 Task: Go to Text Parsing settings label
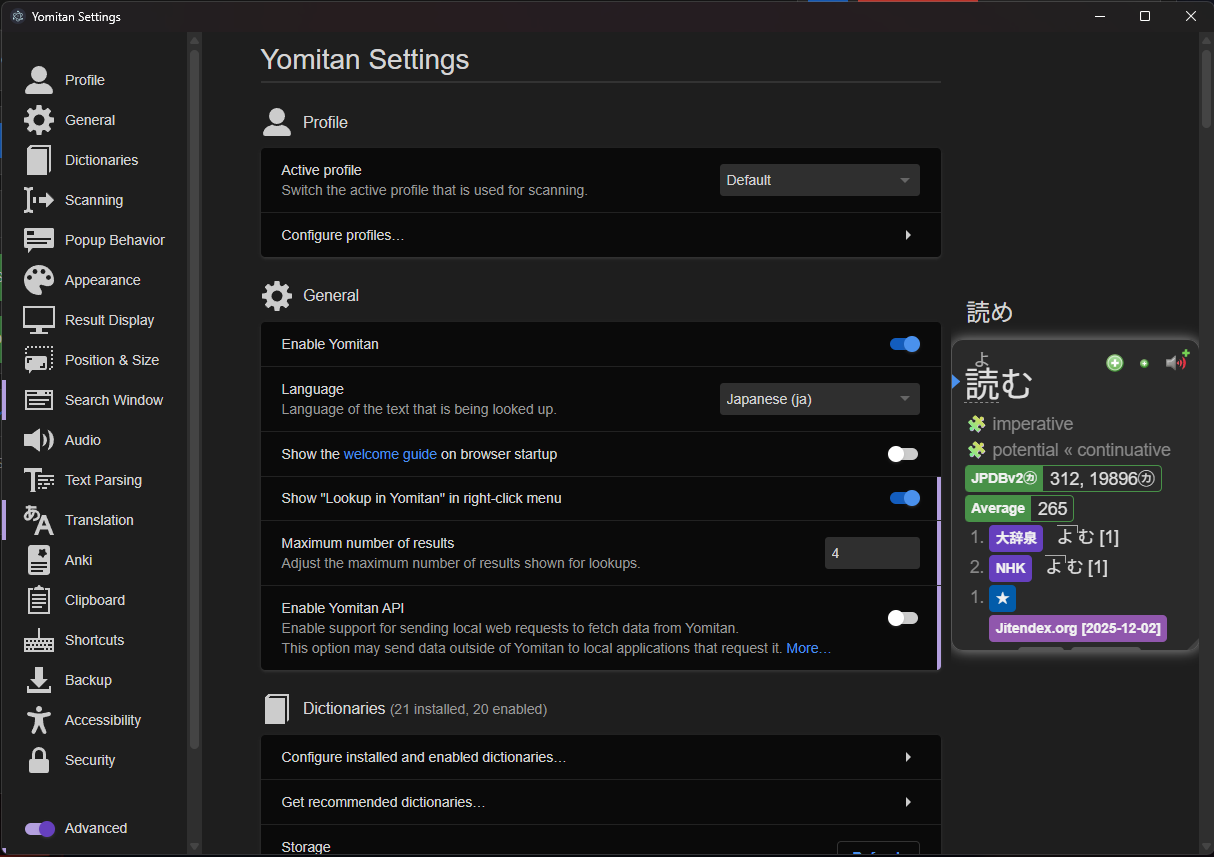[103, 480]
